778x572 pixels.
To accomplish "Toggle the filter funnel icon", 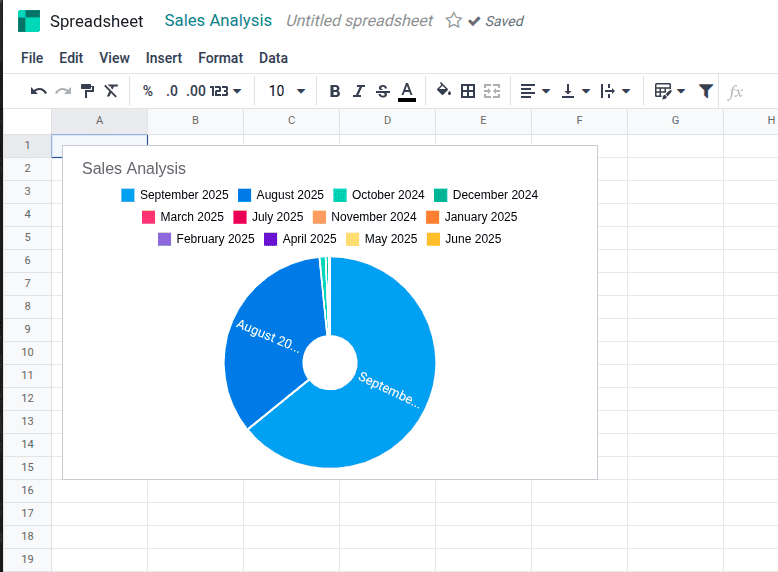I will coord(706,91).
